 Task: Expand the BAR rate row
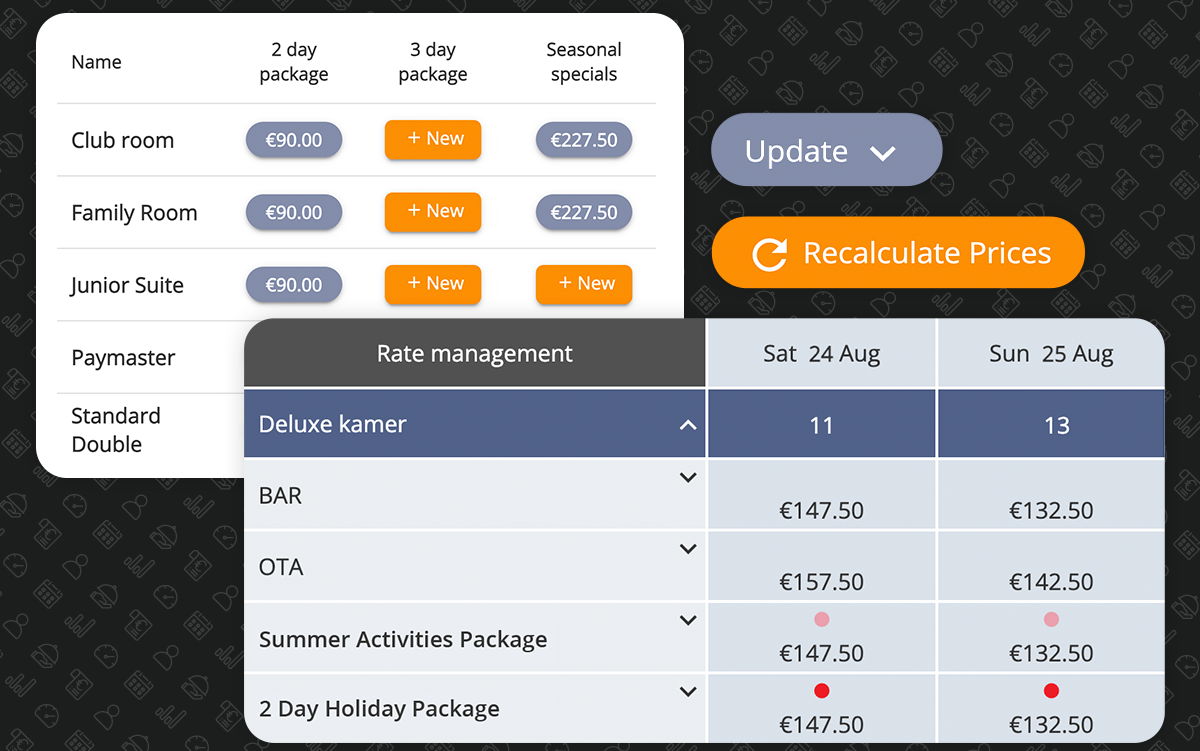pyautogui.click(x=688, y=478)
